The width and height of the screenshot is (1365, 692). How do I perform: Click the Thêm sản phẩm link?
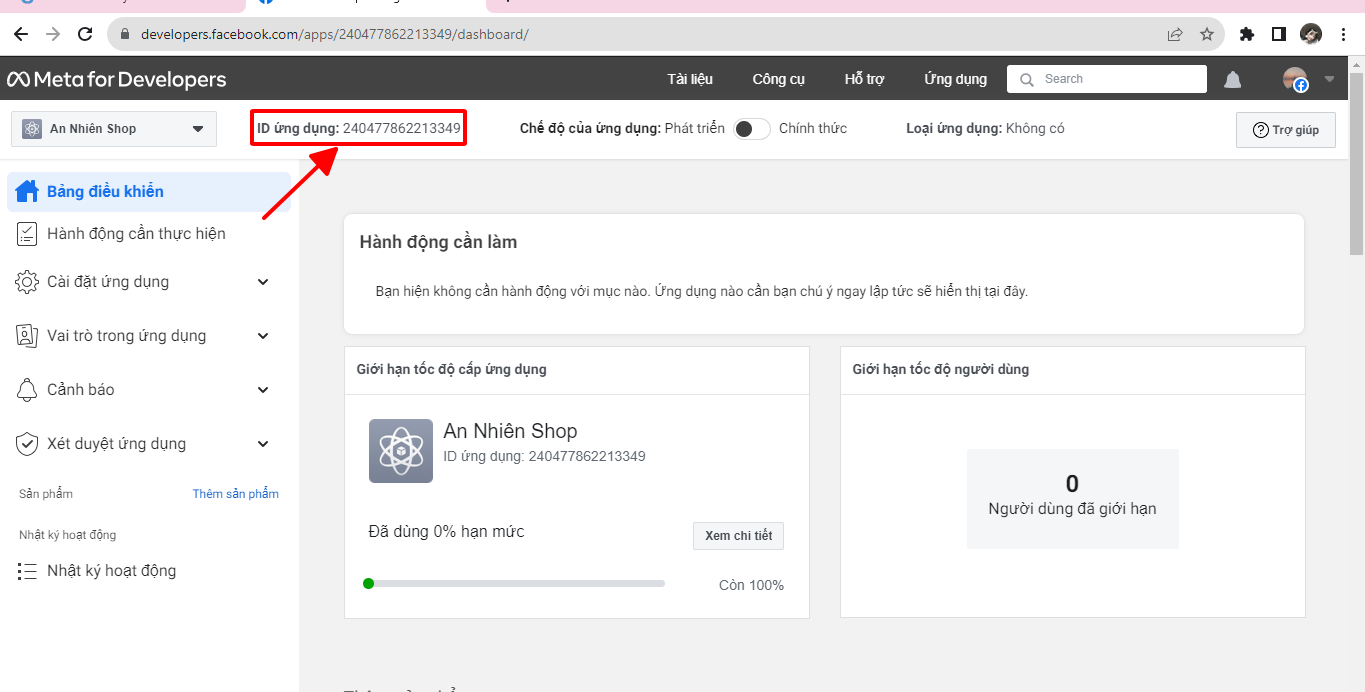(235, 494)
